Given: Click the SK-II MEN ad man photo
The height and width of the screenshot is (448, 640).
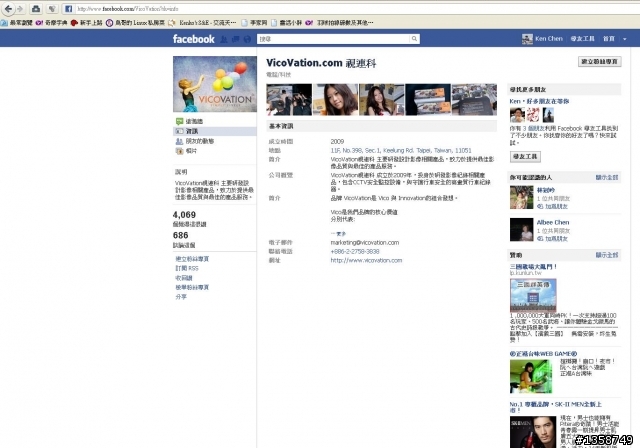Looking at the screenshot, I should tap(533, 432).
